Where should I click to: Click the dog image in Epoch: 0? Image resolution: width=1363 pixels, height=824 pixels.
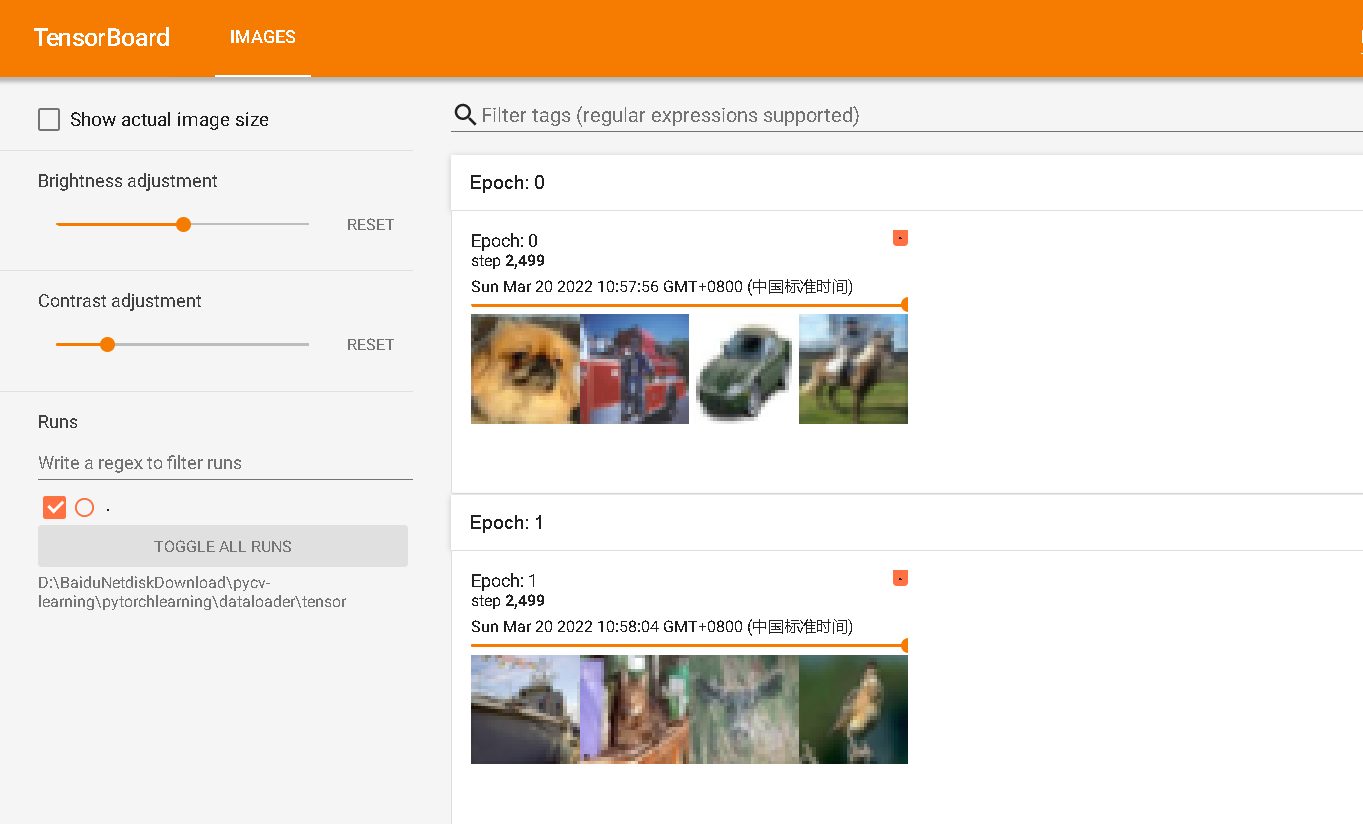click(x=525, y=370)
